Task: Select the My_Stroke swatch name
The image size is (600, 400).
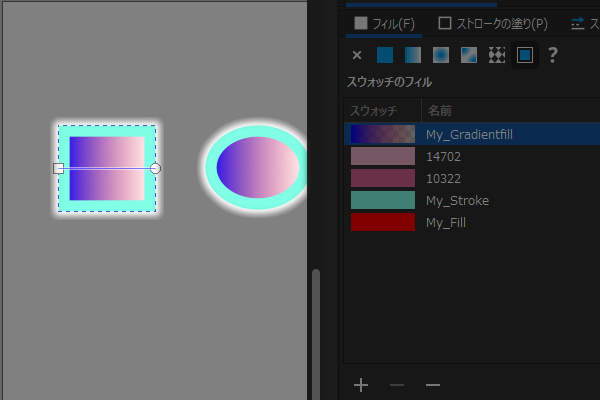Action: (458, 201)
